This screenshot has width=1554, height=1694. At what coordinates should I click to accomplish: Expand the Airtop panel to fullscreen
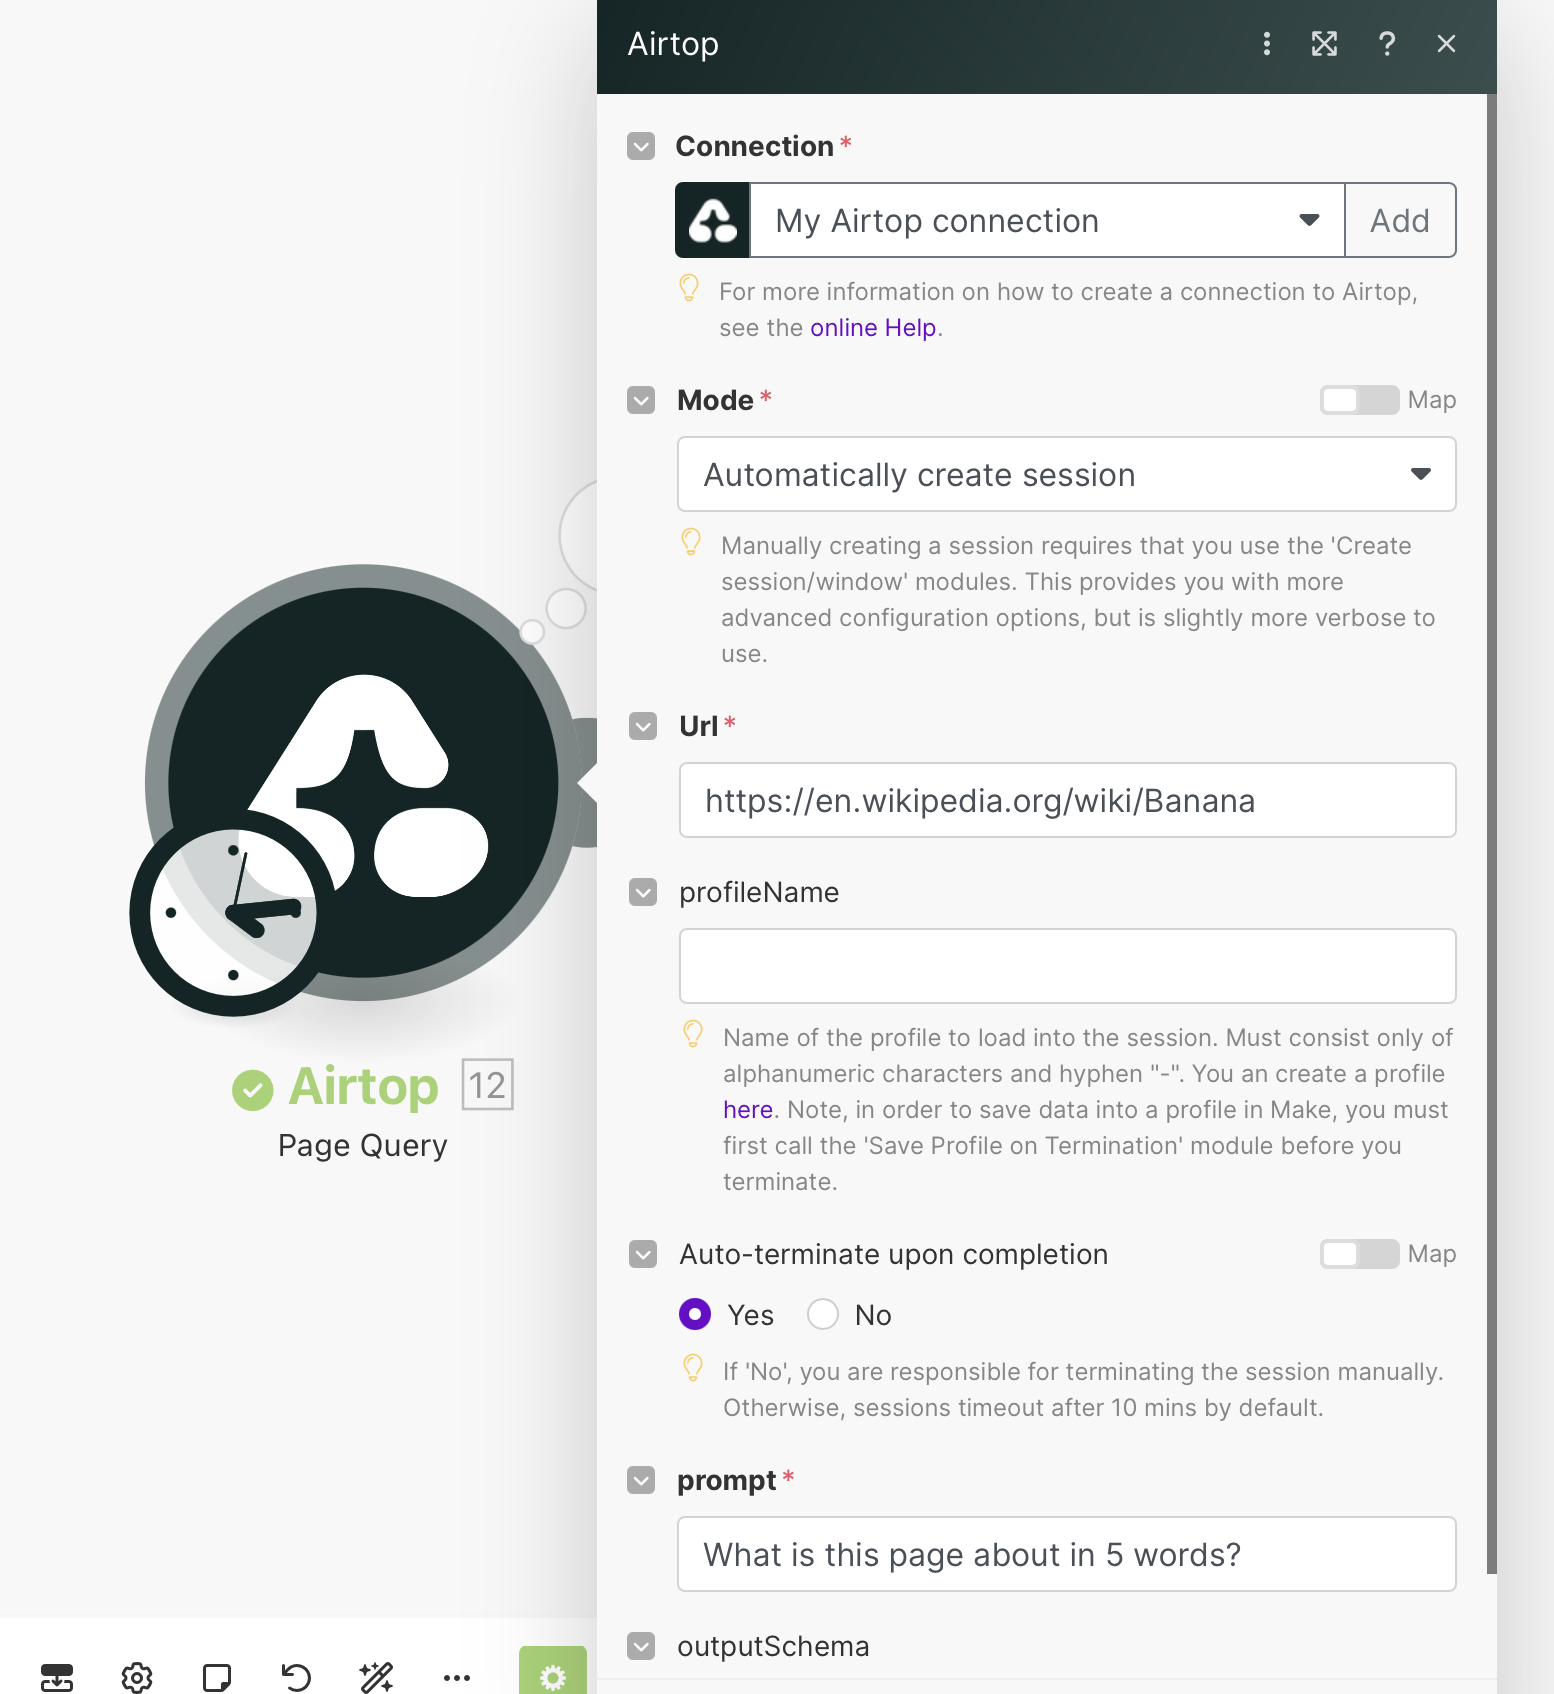[x=1324, y=44]
